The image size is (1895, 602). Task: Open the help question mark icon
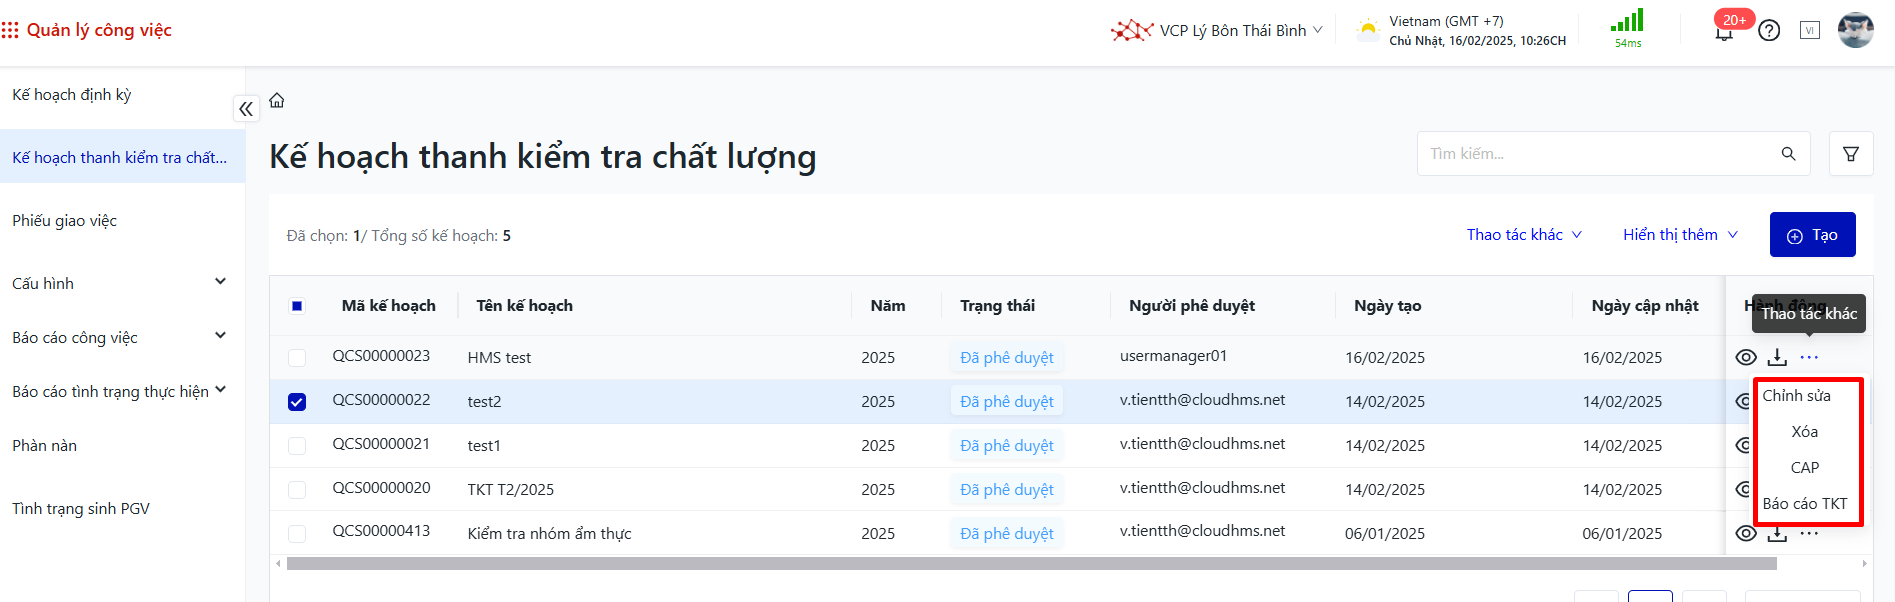click(1769, 31)
